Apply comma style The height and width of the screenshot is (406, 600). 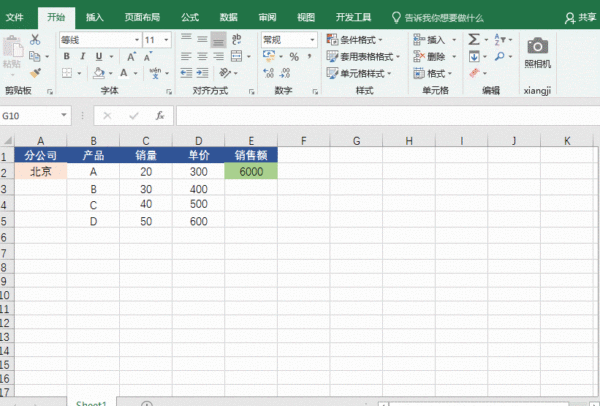coord(309,56)
